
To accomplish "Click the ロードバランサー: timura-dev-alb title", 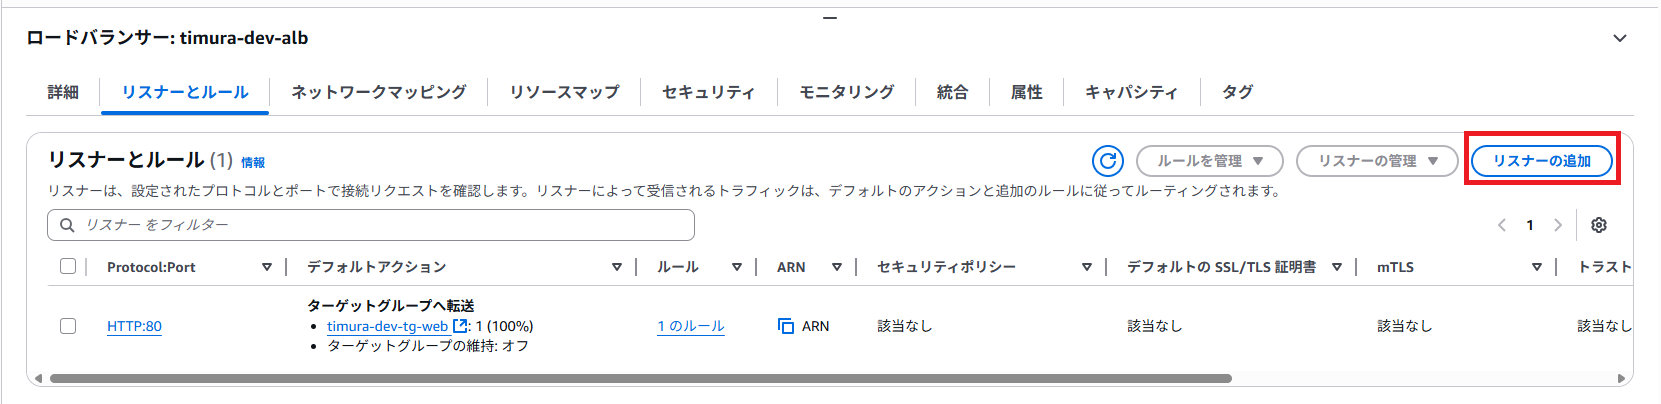I will coord(167,38).
